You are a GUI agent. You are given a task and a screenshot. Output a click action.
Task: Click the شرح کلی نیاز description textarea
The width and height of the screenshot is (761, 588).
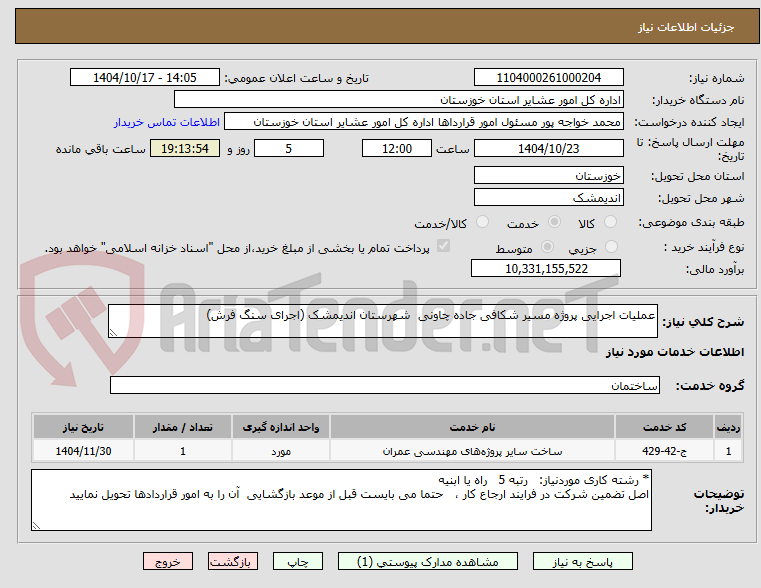click(x=383, y=321)
